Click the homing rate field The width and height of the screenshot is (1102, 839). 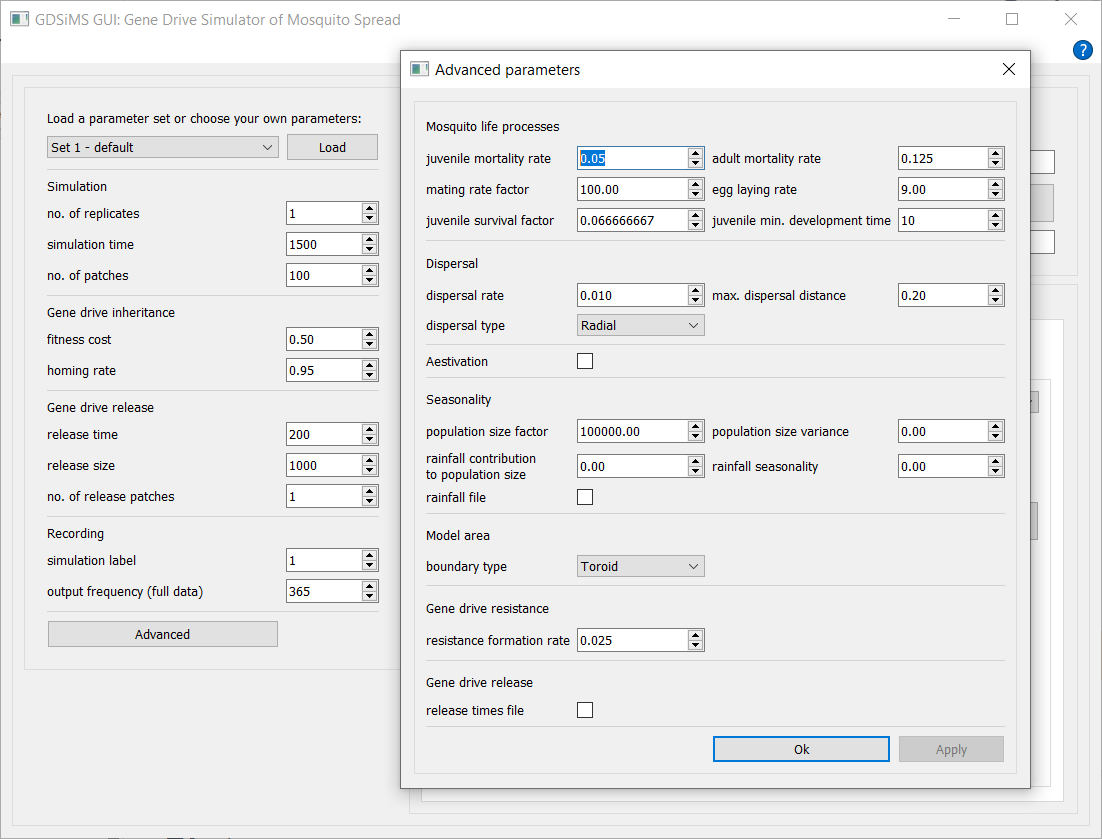(324, 370)
